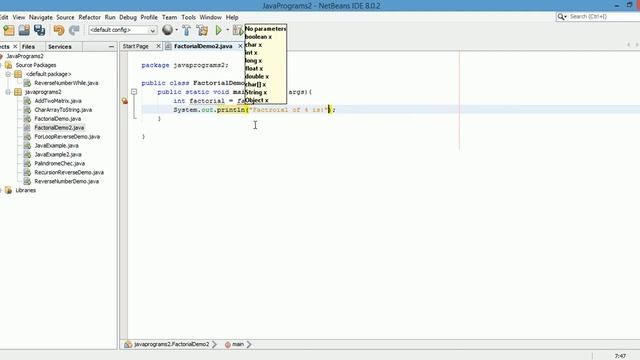Click the Build Project hammer icon

point(187,30)
